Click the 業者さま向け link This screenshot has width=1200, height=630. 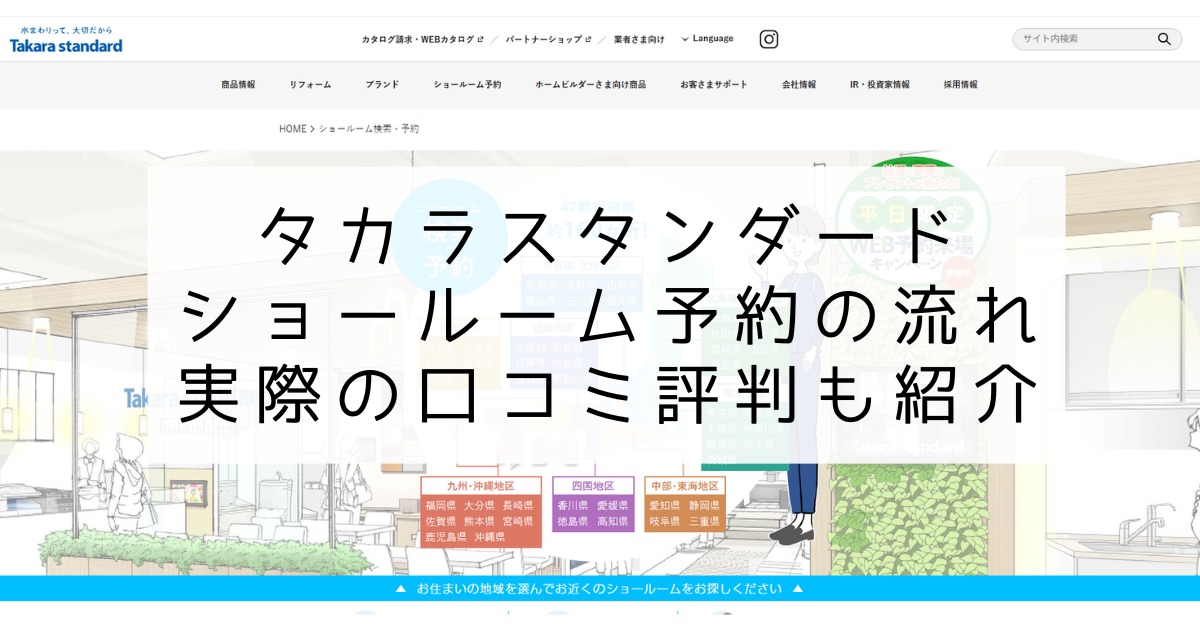pos(639,39)
